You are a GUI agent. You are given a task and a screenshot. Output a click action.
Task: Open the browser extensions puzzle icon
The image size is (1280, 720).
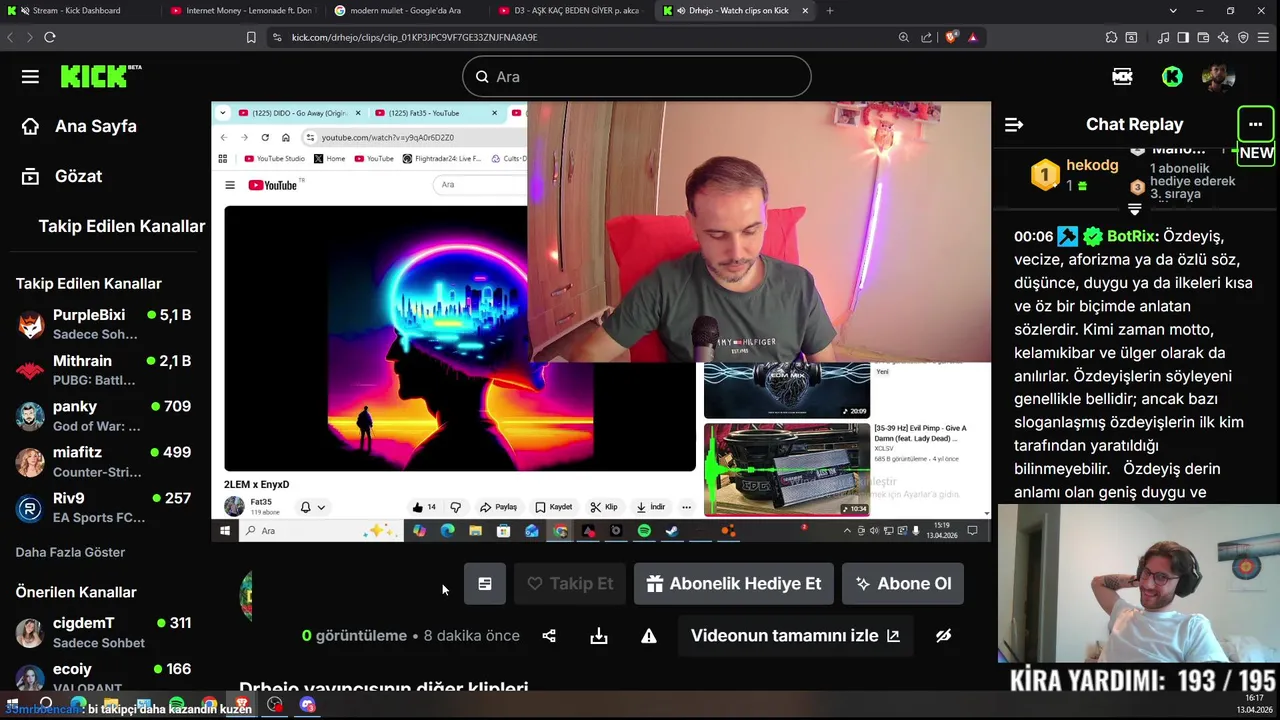pyautogui.click(x=1111, y=37)
